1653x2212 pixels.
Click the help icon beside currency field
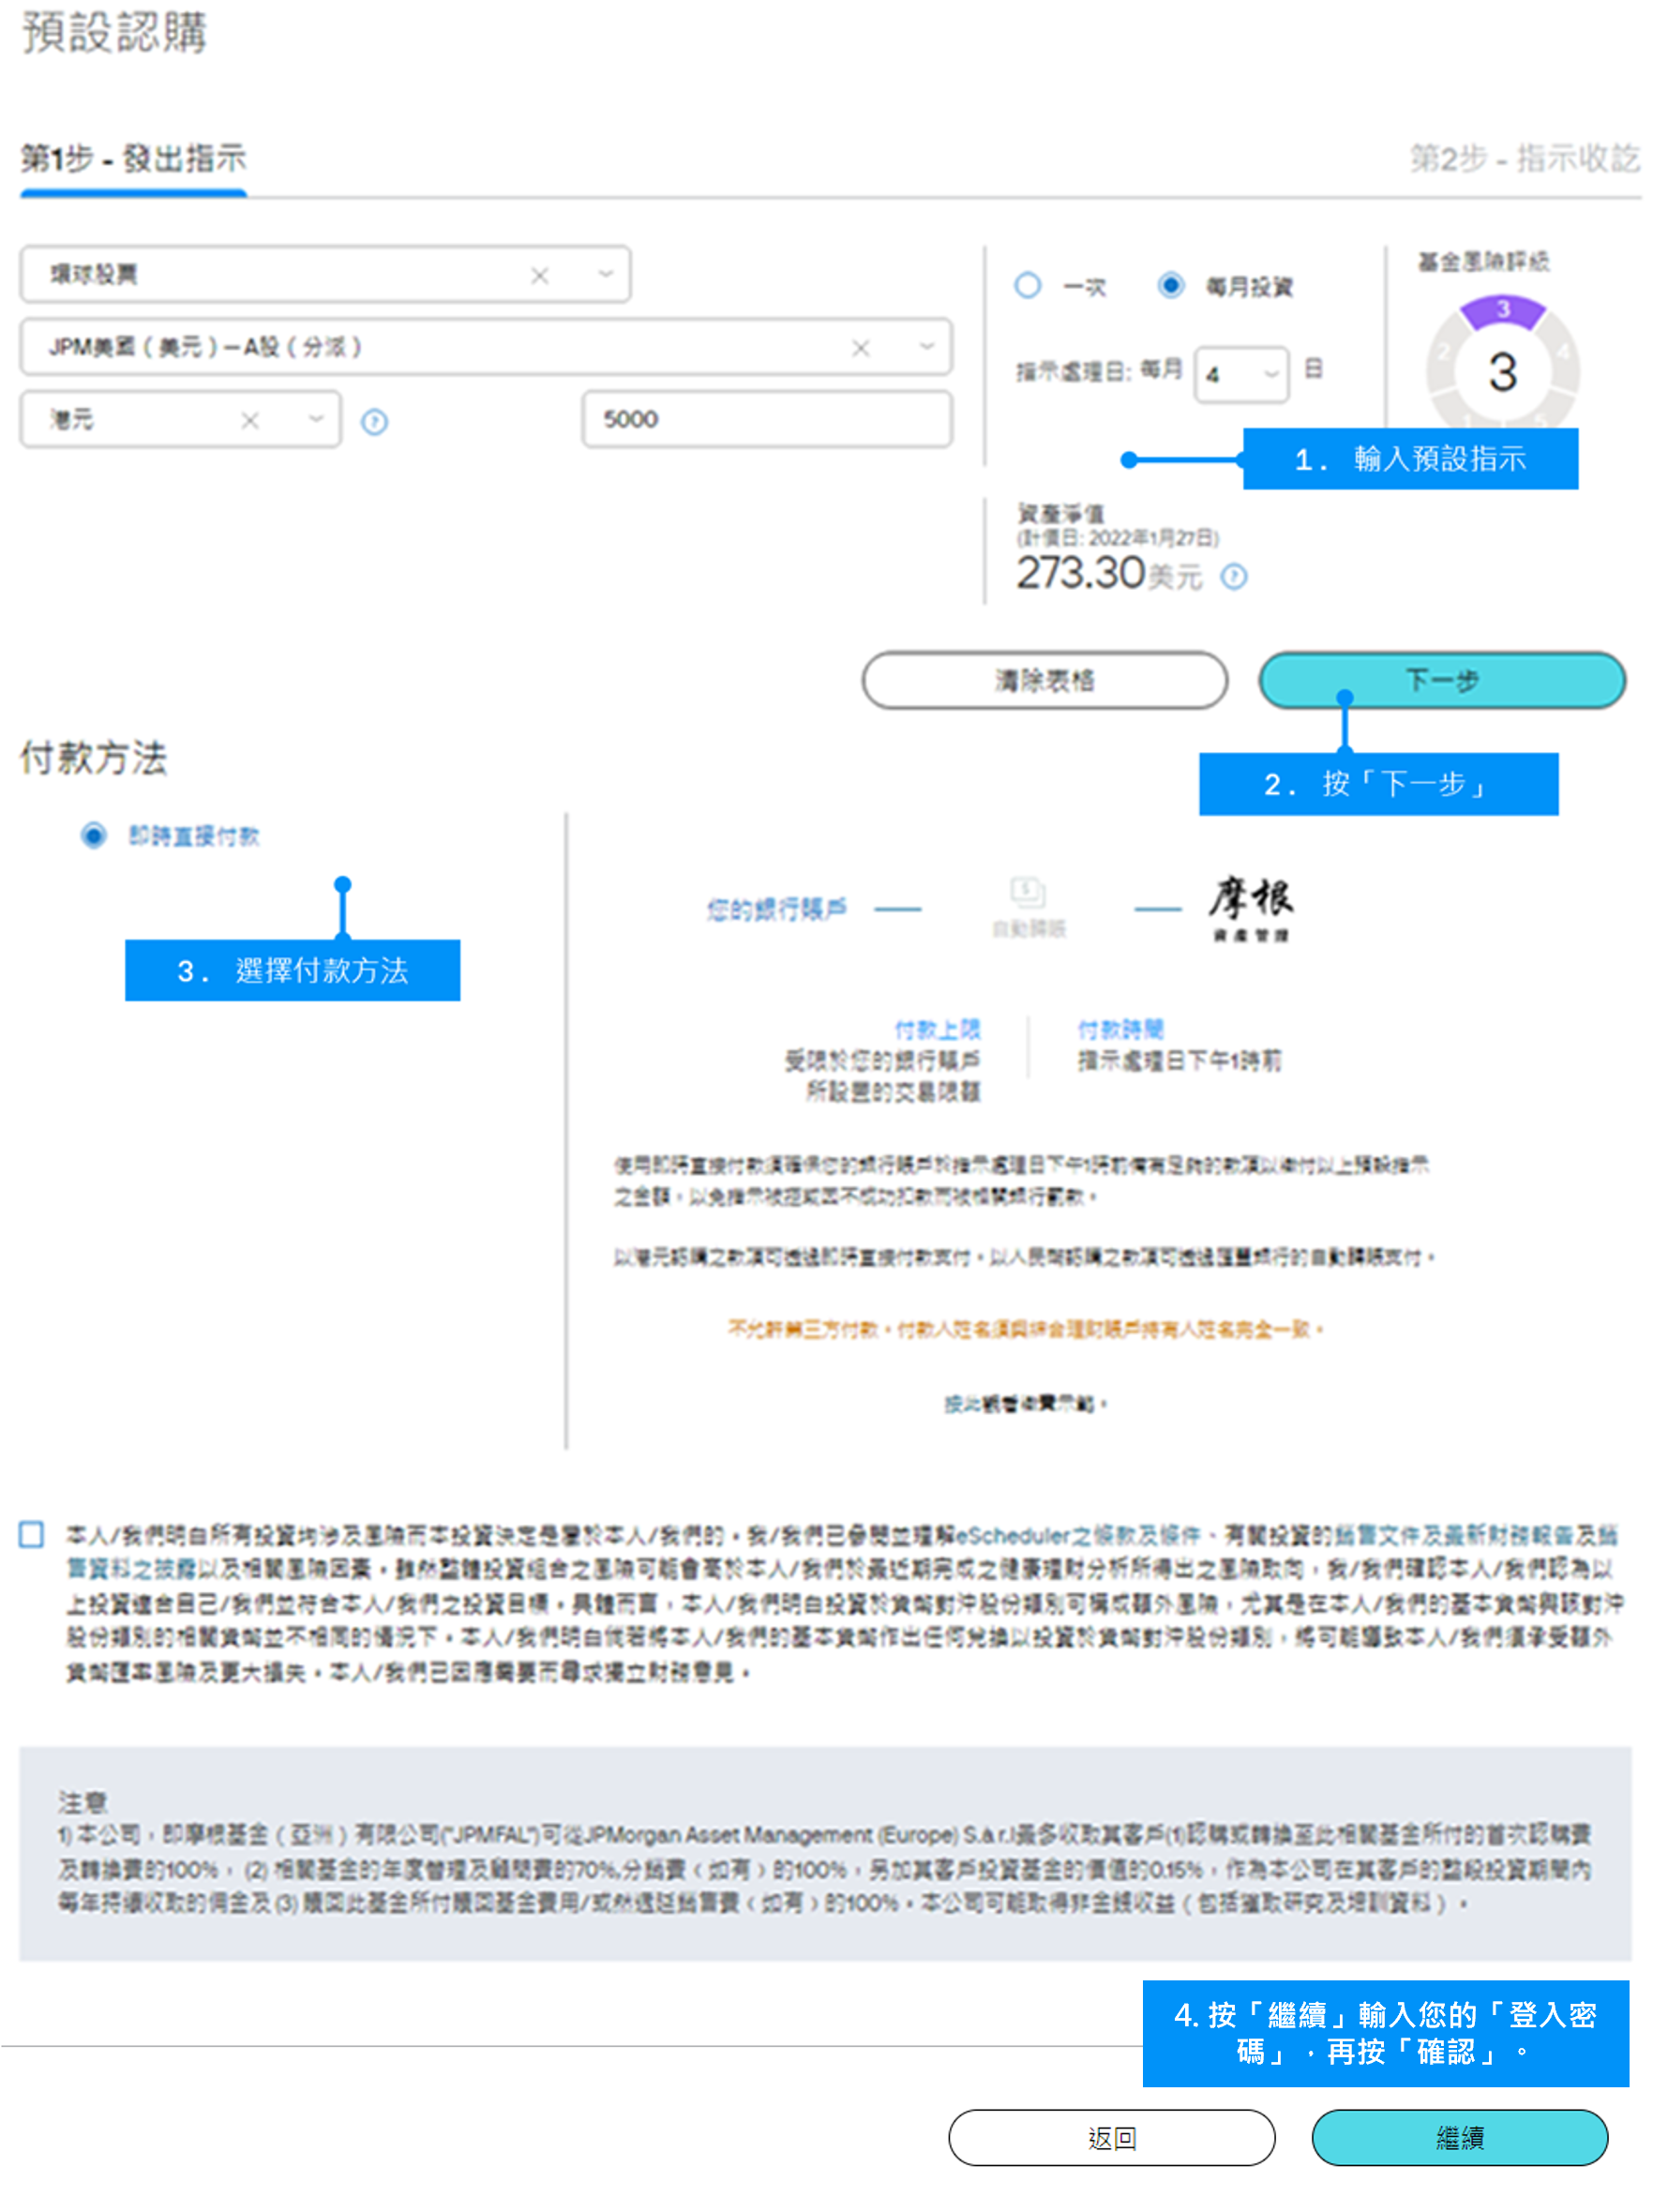[x=374, y=422]
